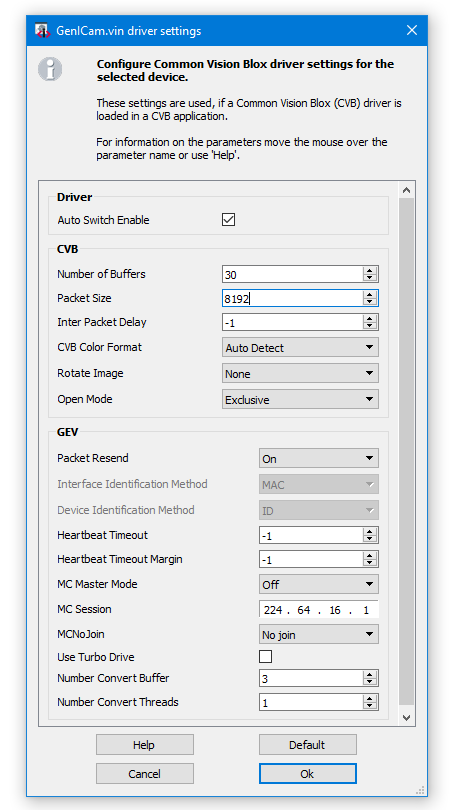Click the Open Mode label

pos(85,399)
